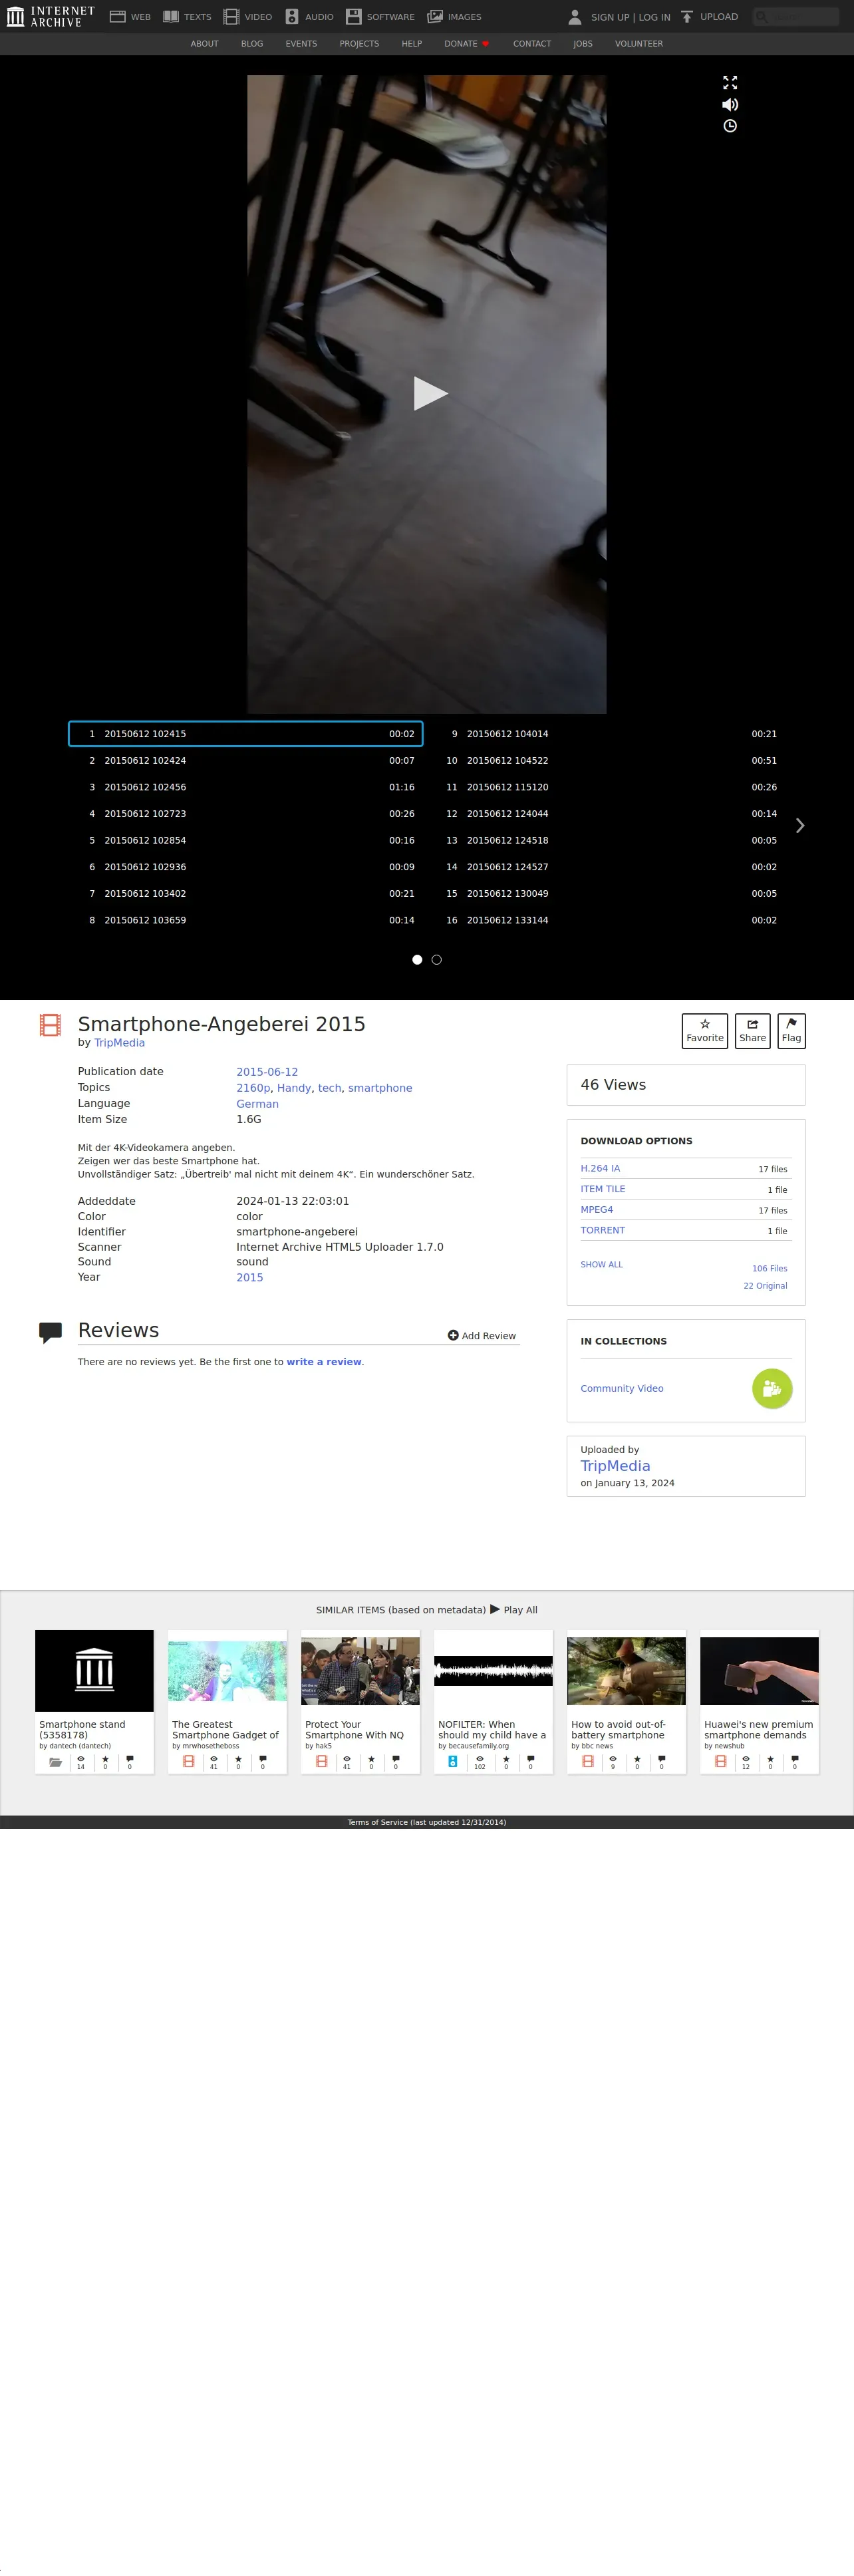This screenshot has width=854, height=2576.
Task: Open the Events menu item
Action: pos(301,44)
